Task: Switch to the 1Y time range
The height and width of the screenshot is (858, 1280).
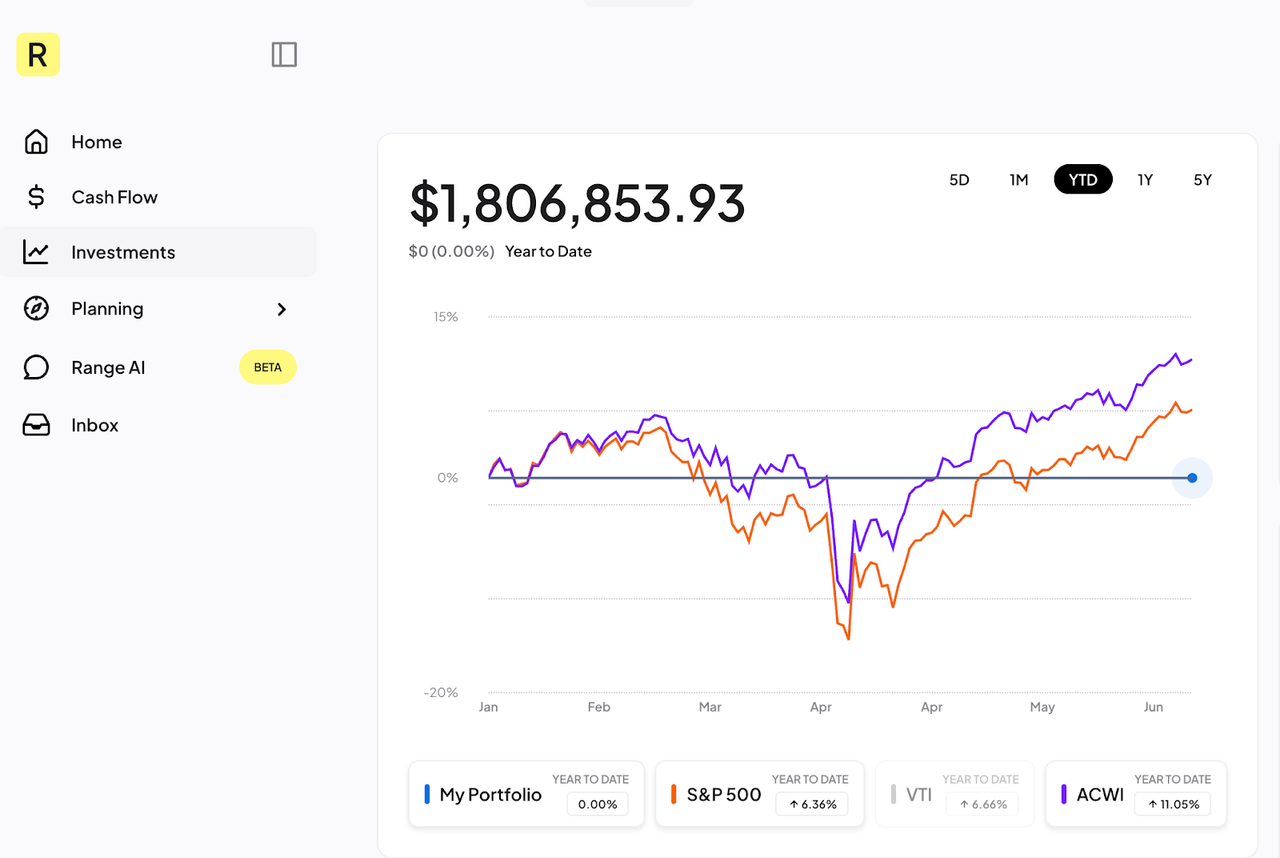Action: [1144, 179]
